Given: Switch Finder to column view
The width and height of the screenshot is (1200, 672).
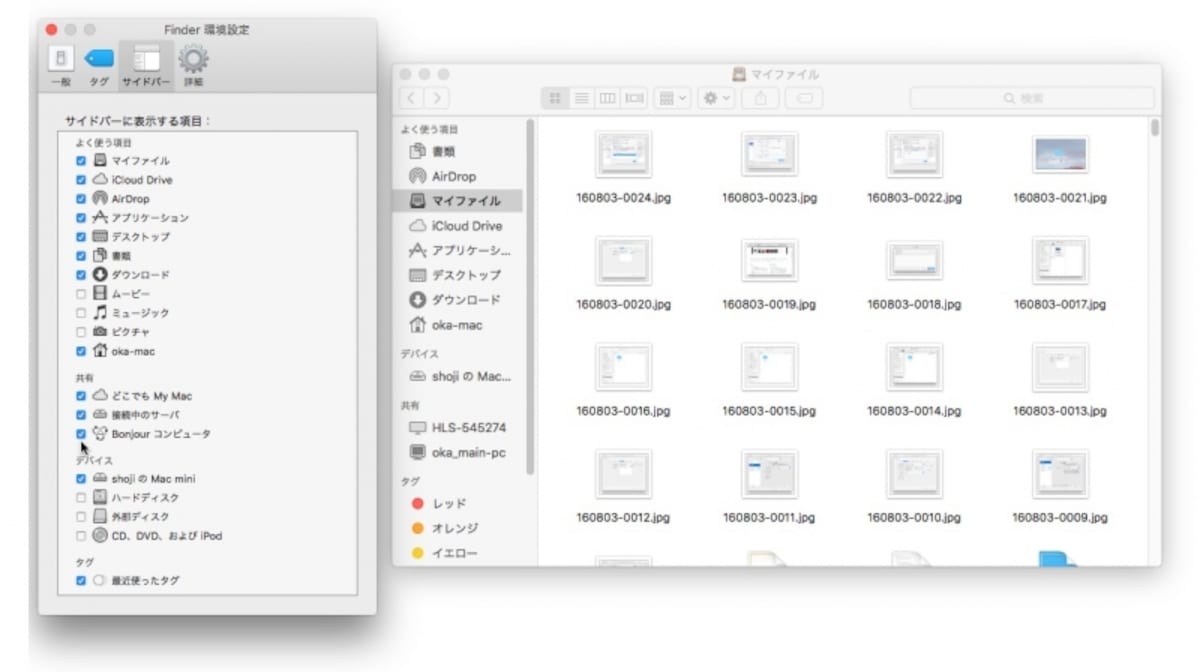Looking at the screenshot, I should [x=607, y=98].
